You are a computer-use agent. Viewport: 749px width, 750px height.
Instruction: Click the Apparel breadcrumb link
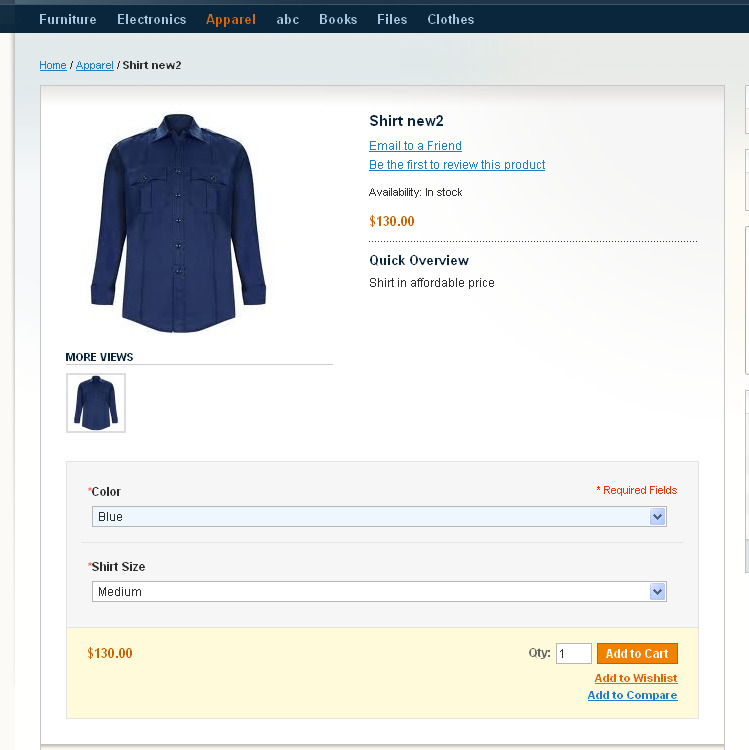click(95, 65)
